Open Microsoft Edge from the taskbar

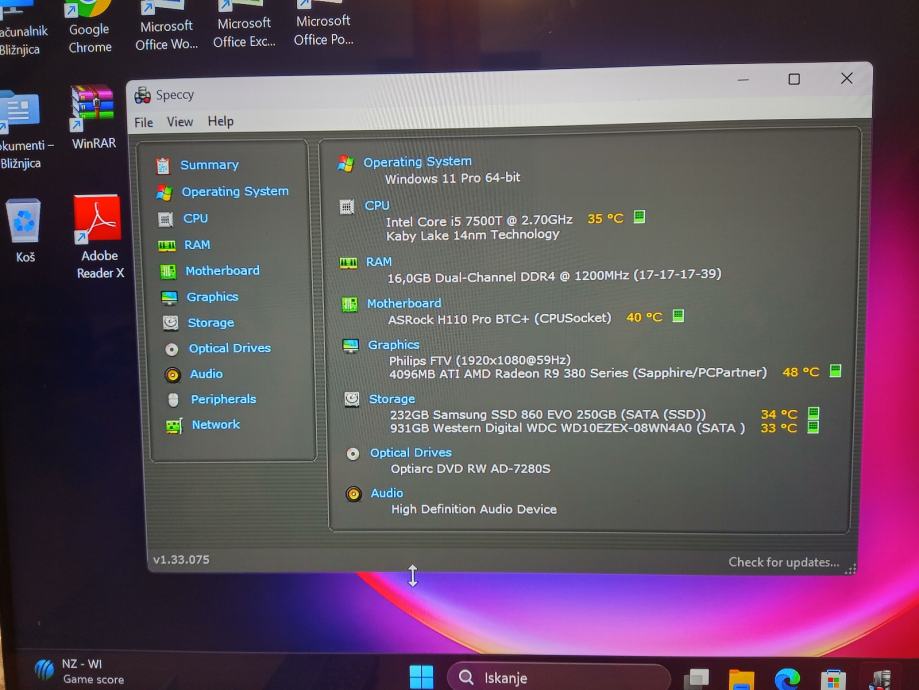(x=787, y=679)
